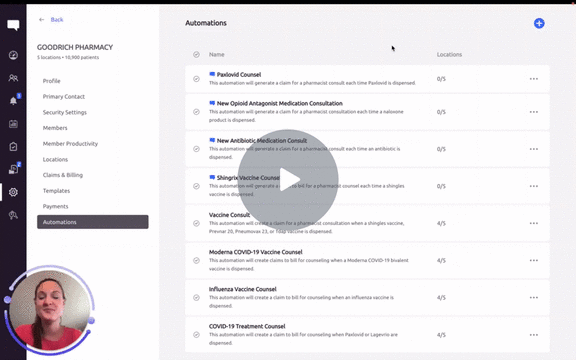This screenshot has width=576, height=360.
Task: Open the Locations section
Action: click(x=55, y=159)
